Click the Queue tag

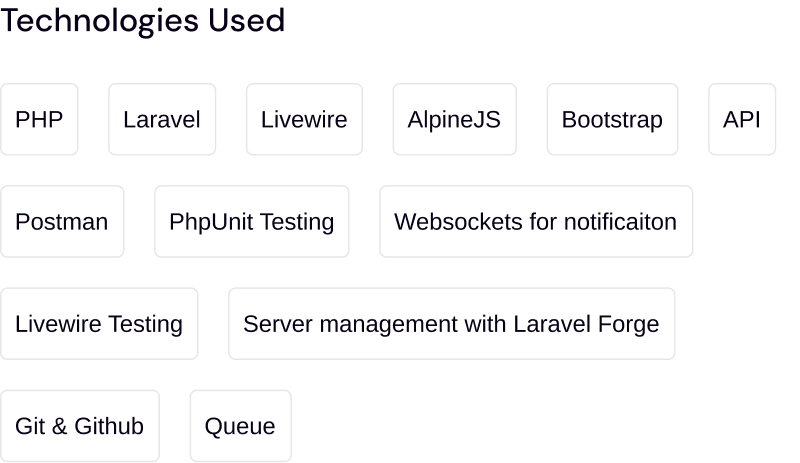click(x=240, y=426)
